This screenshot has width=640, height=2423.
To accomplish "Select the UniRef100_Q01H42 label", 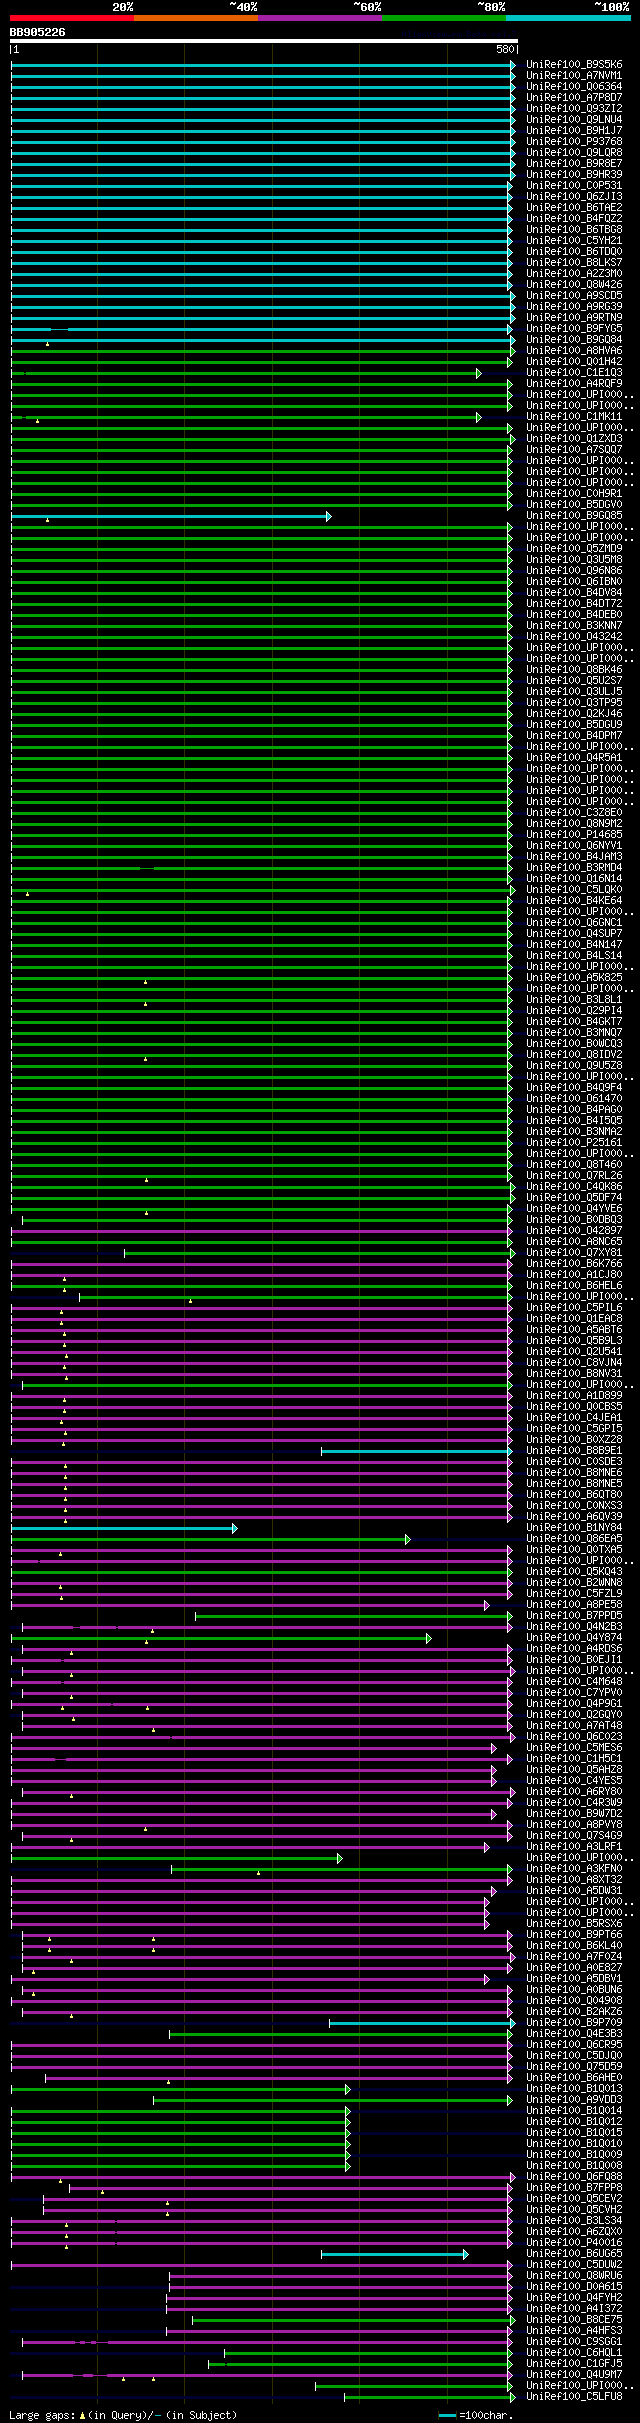I will [574, 361].
